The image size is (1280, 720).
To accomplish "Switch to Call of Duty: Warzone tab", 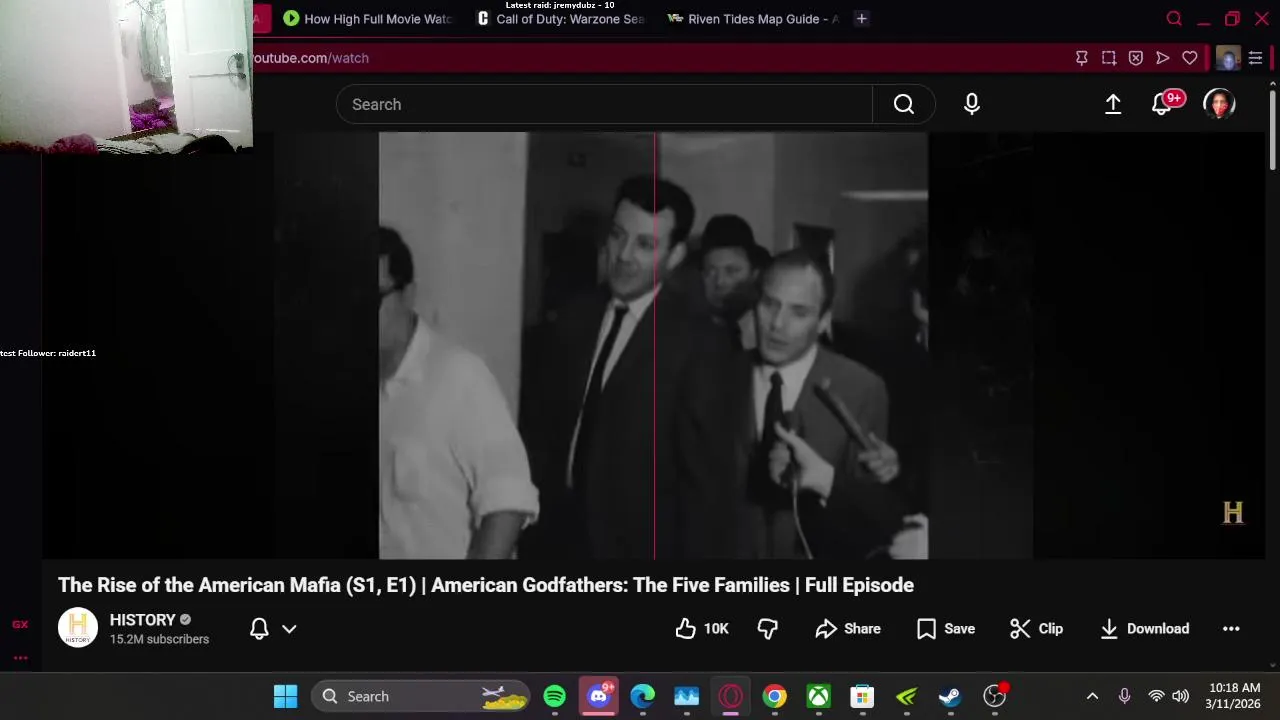I will click(x=561, y=19).
